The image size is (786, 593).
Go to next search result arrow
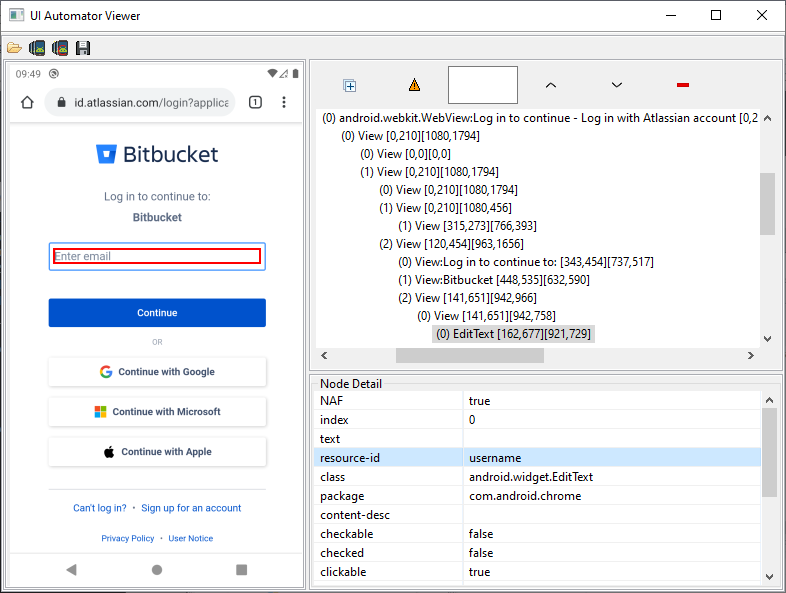[617, 85]
